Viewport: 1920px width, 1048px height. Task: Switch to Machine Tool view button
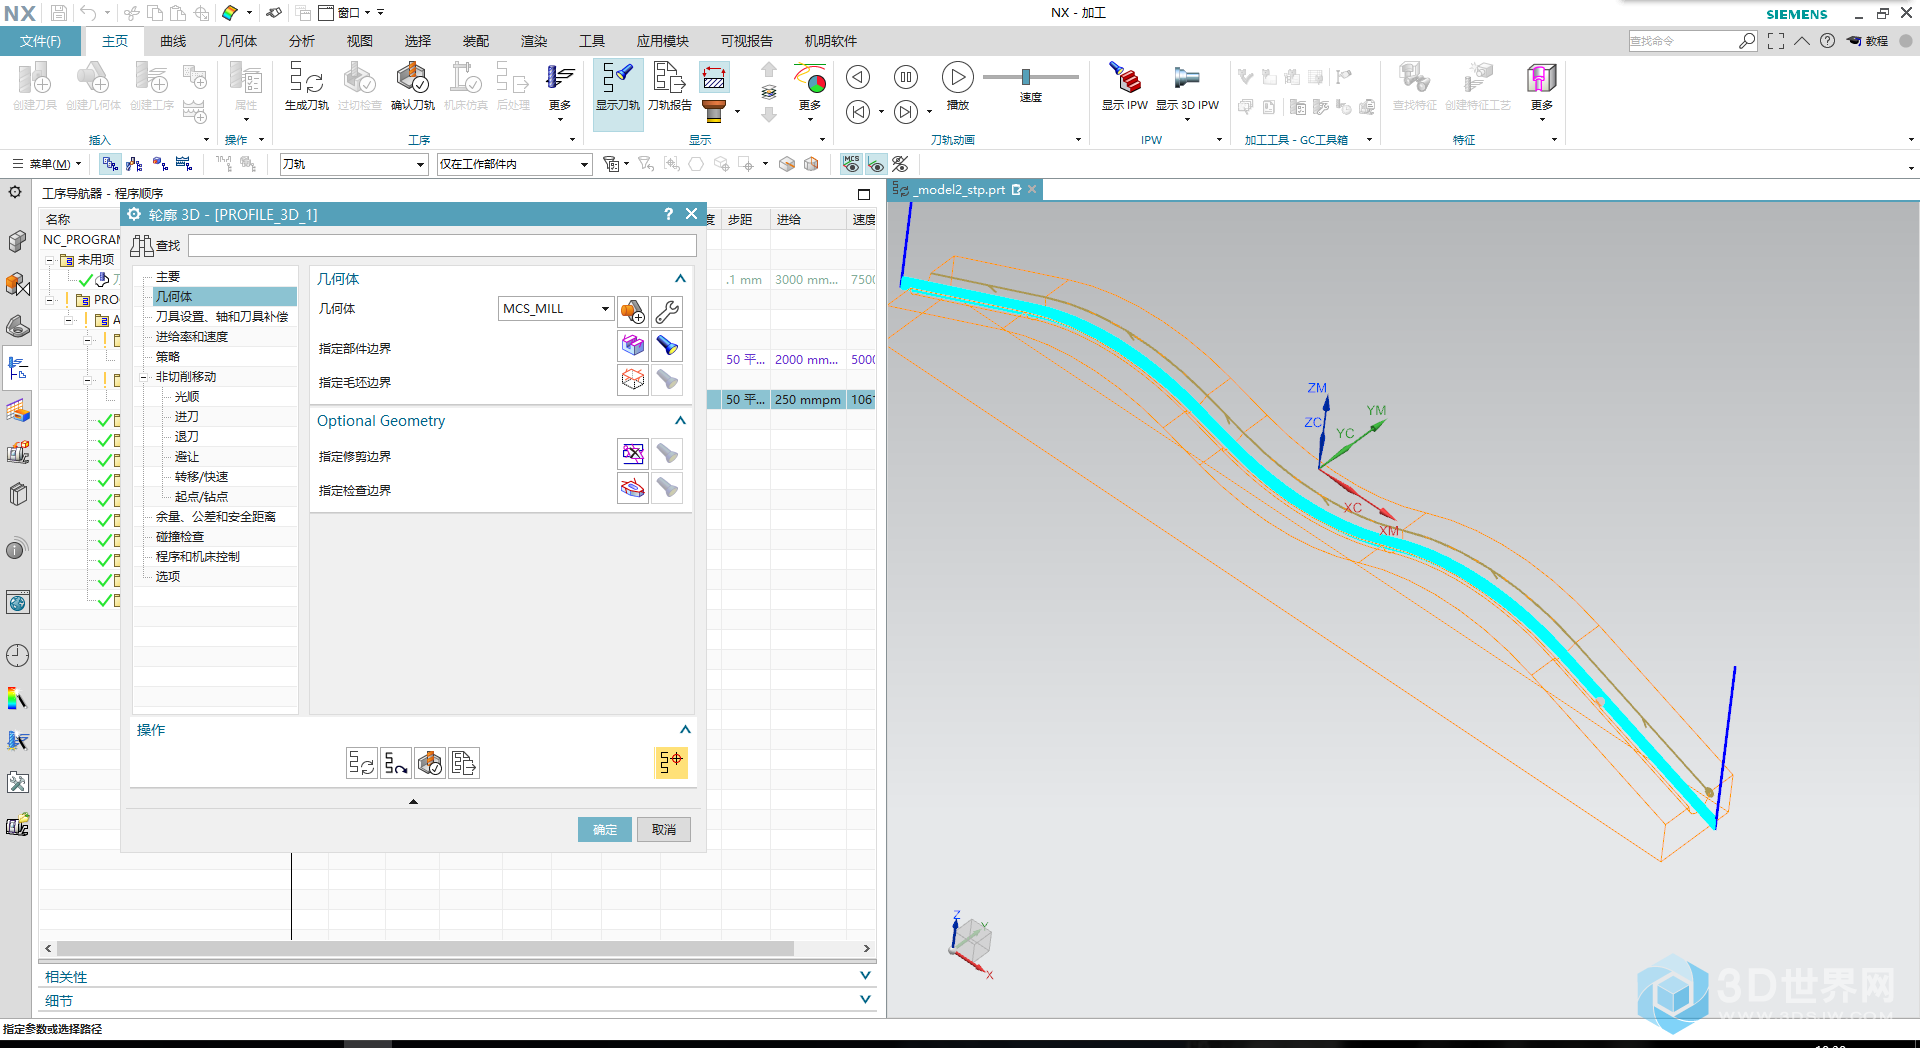(x=134, y=164)
